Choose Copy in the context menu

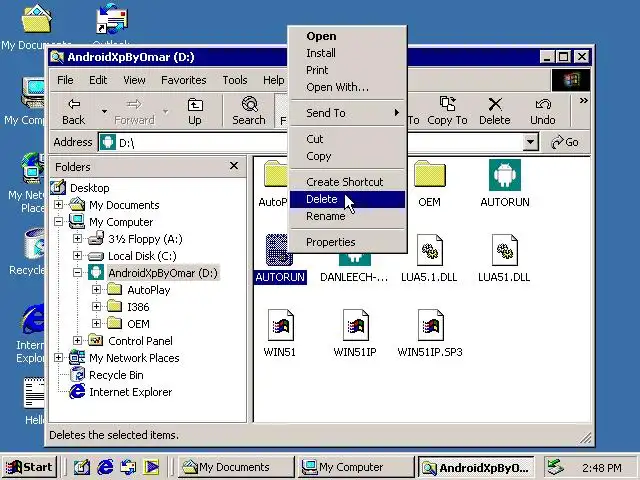347,156
